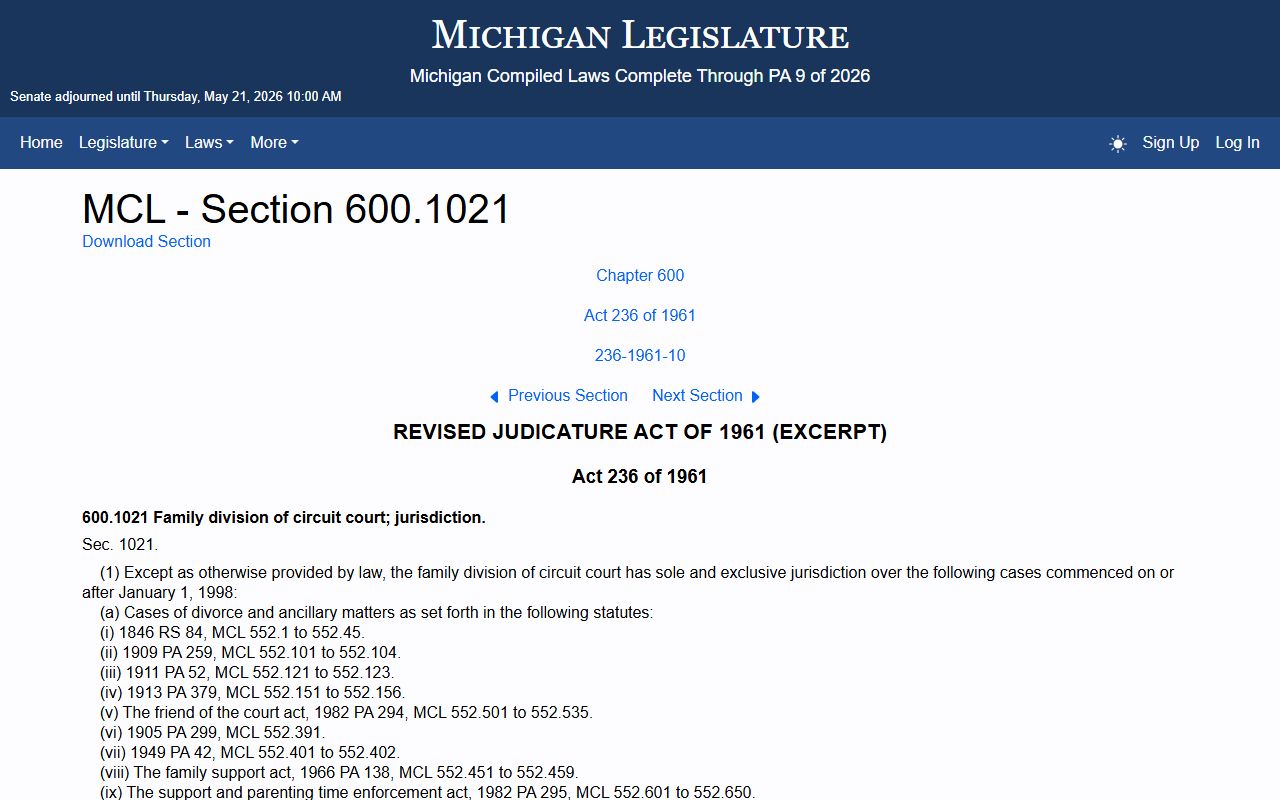Open the Log In page

(x=1237, y=143)
